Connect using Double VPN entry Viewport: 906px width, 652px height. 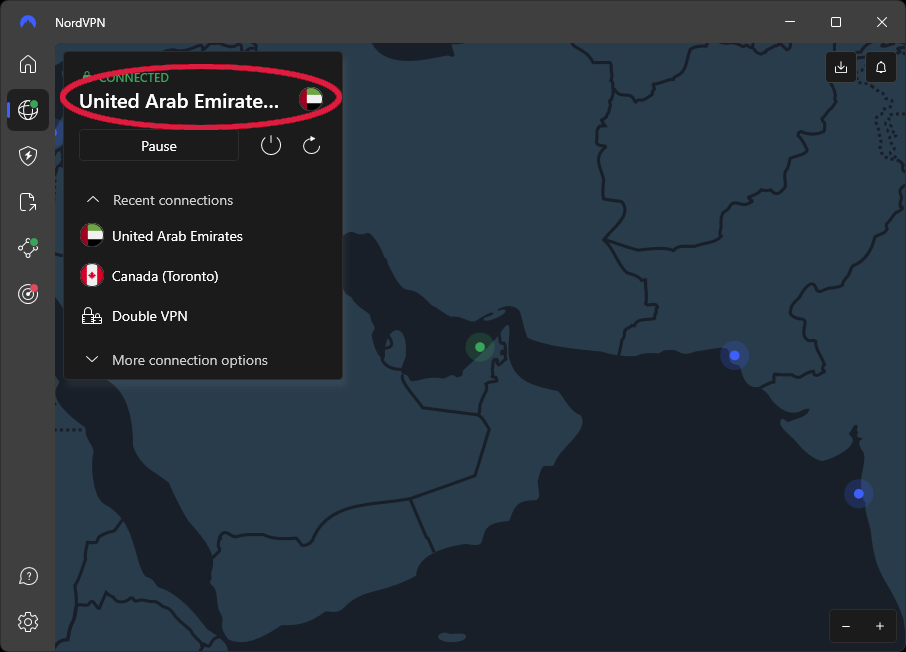point(134,316)
